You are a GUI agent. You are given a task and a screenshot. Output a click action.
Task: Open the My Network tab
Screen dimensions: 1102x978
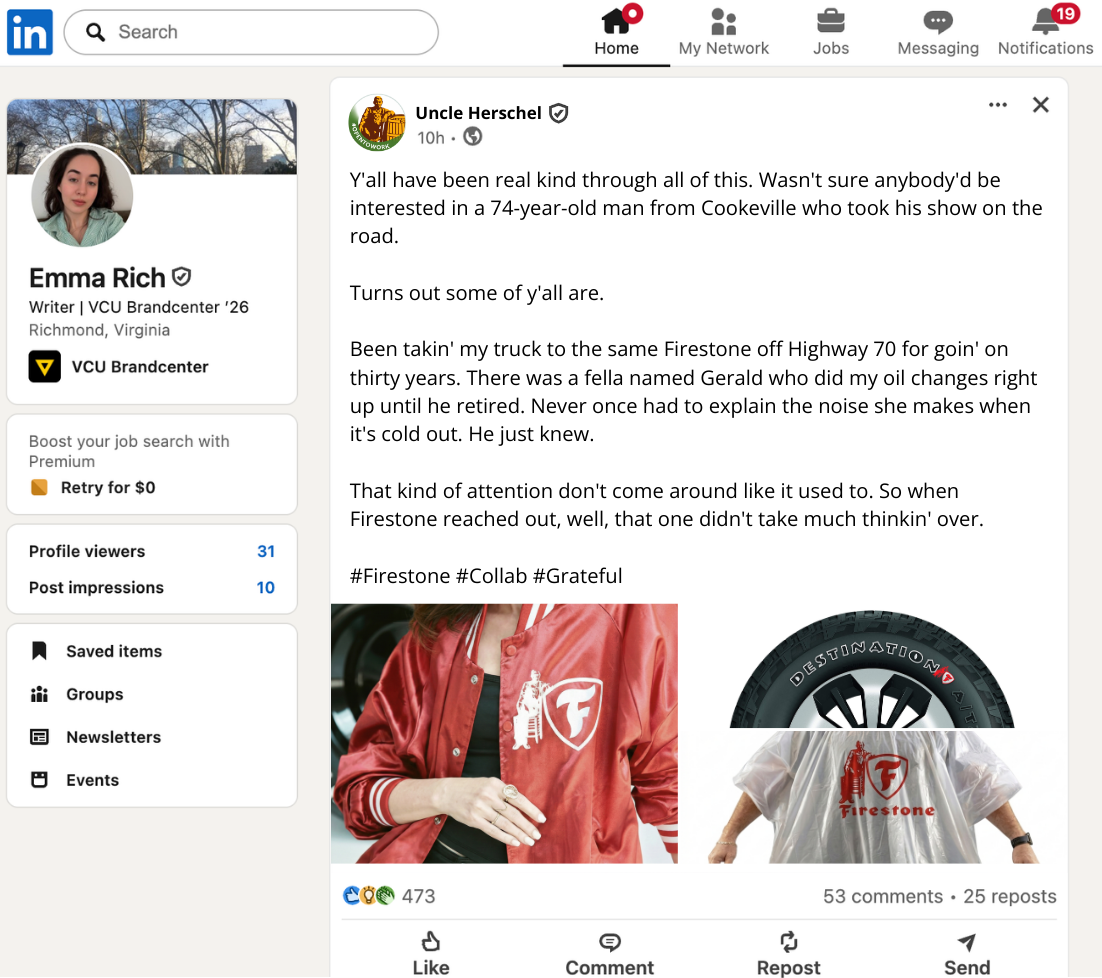(723, 32)
